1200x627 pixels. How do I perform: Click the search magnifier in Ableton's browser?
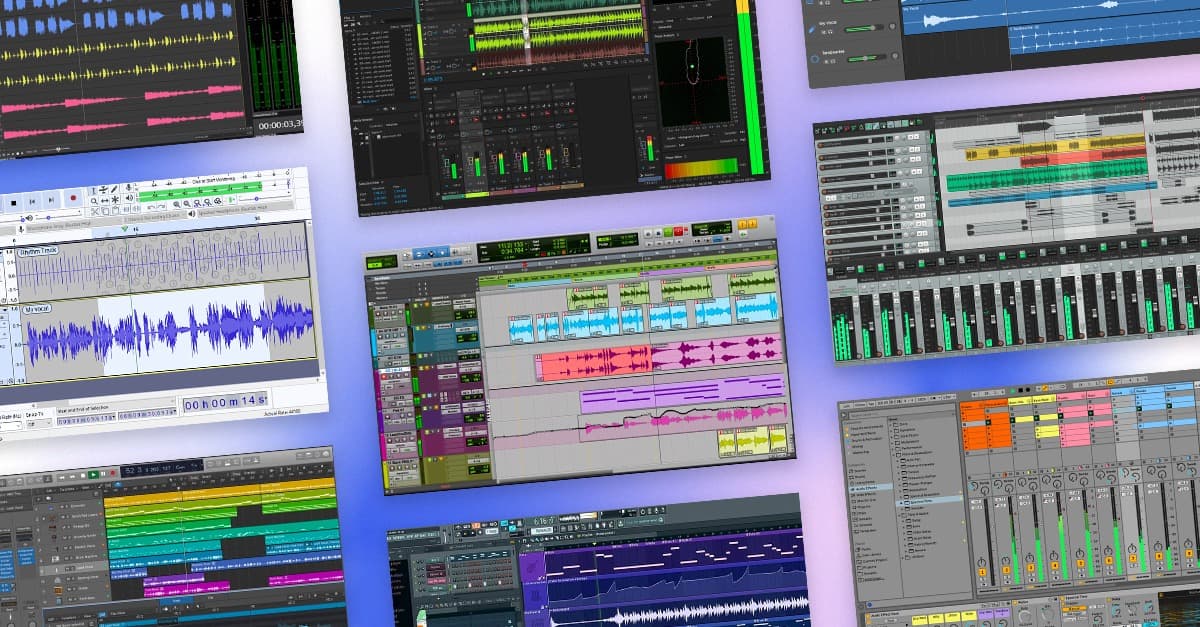844,415
